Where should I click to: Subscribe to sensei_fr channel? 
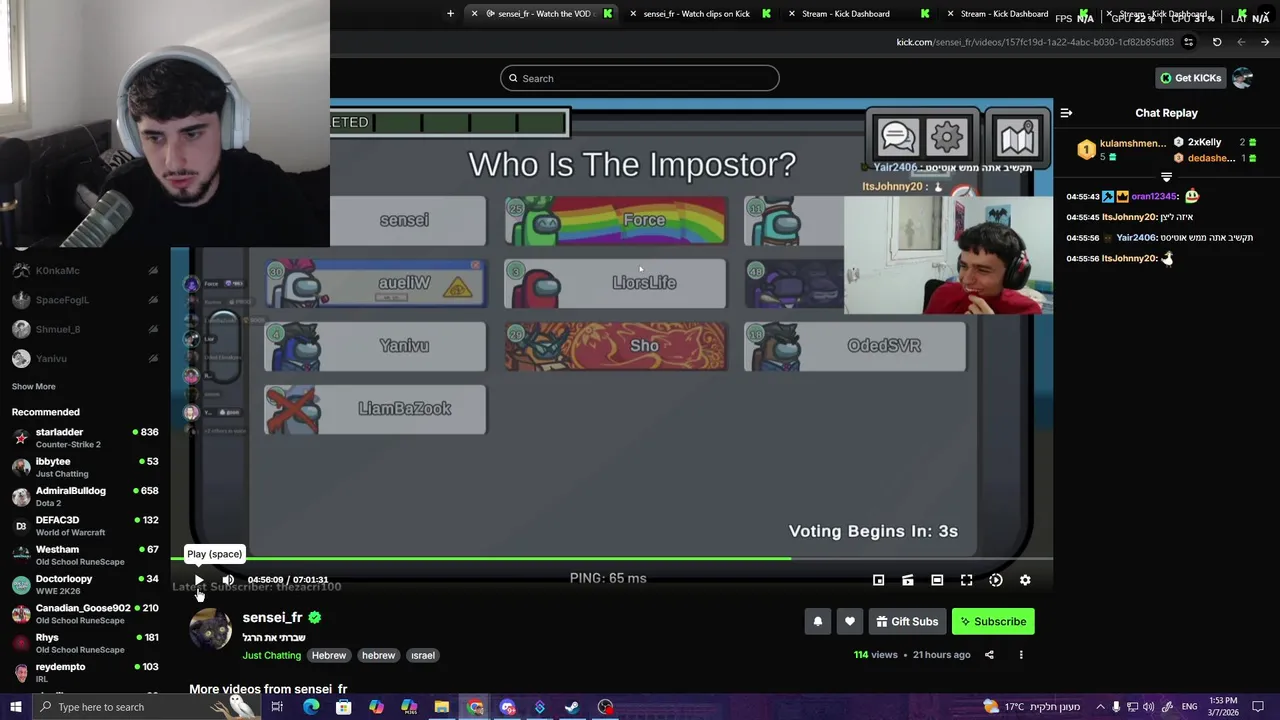tap(993, 621)
